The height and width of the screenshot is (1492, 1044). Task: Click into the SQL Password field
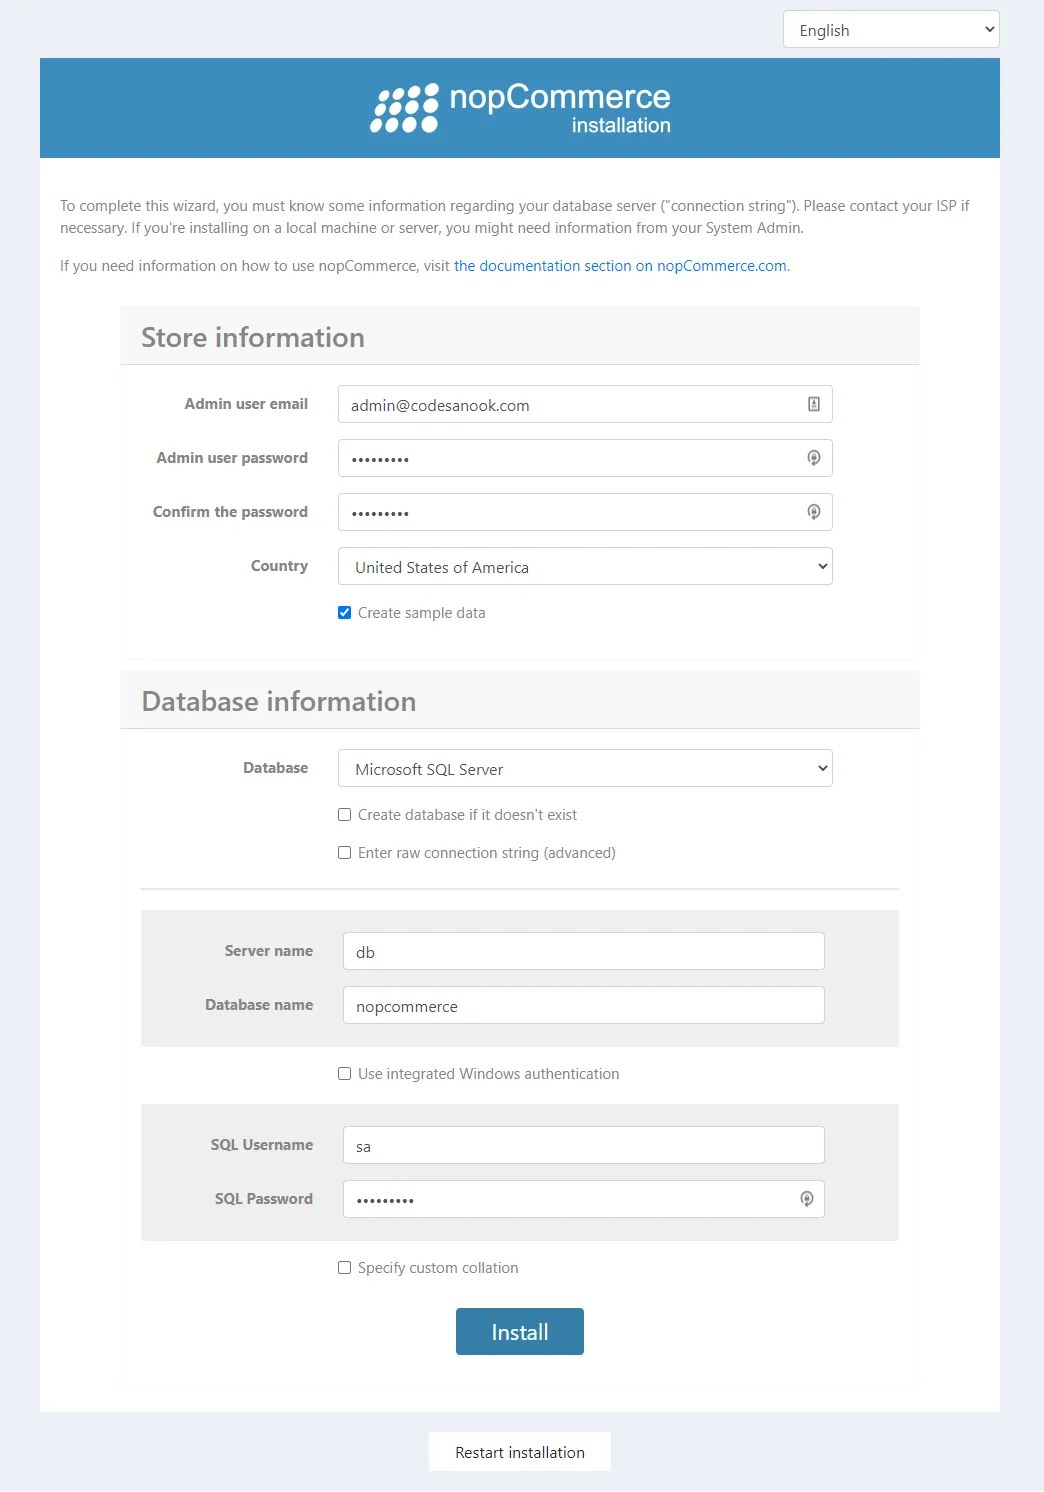click(584, 1199)
